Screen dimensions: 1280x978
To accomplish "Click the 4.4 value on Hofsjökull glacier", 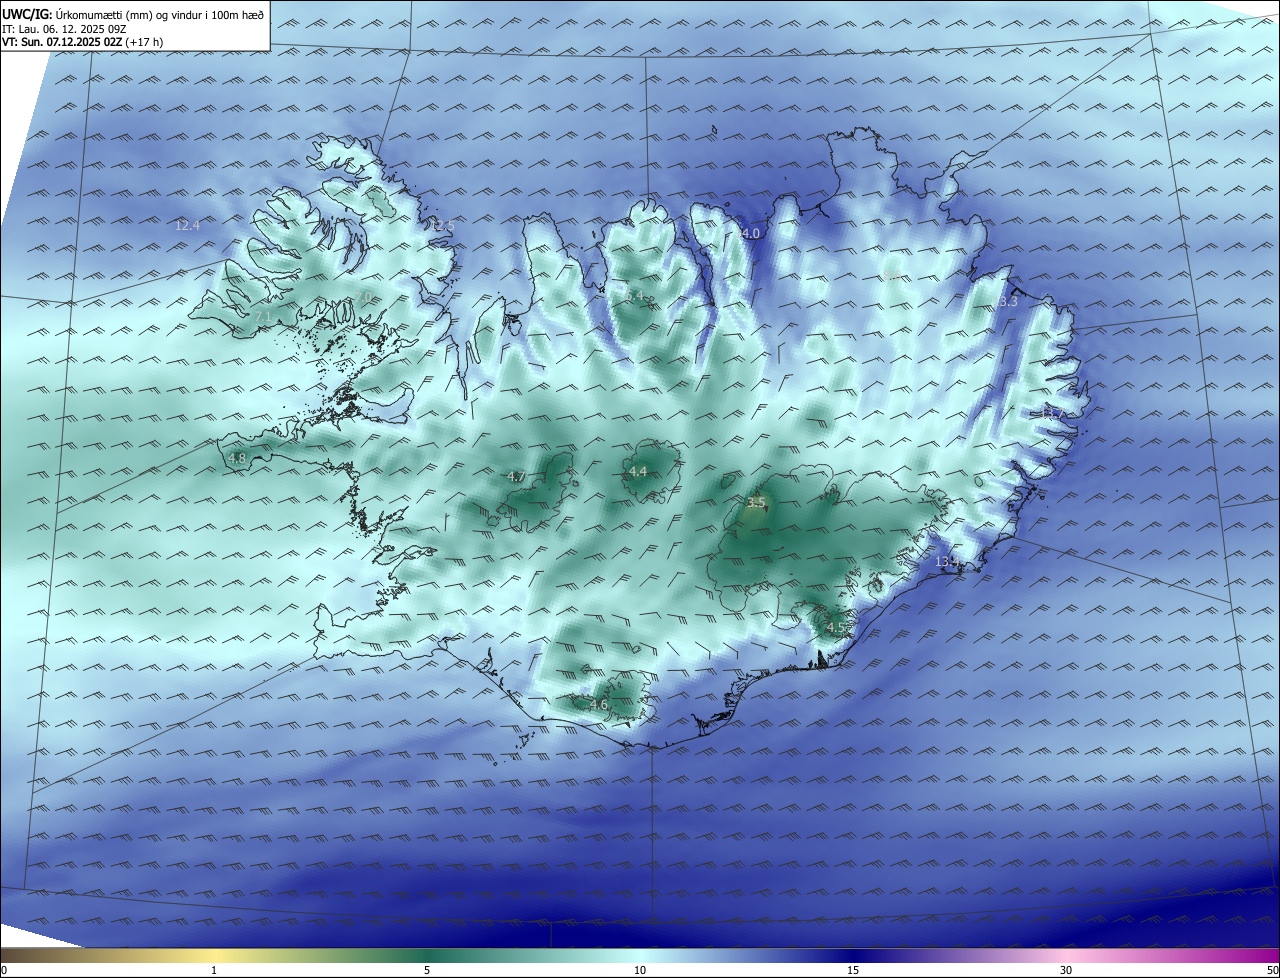I will 637,471.
